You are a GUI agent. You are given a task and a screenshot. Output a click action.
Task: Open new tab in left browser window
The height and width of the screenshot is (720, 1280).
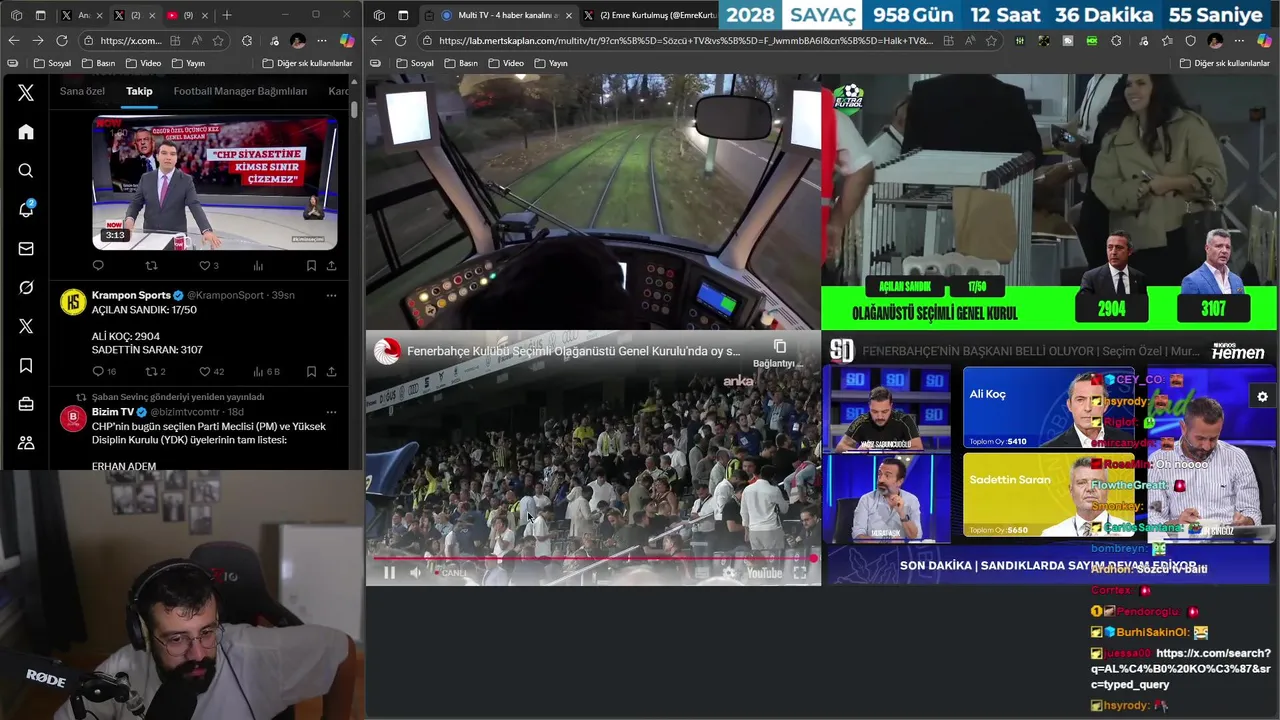tap(227, 15)
